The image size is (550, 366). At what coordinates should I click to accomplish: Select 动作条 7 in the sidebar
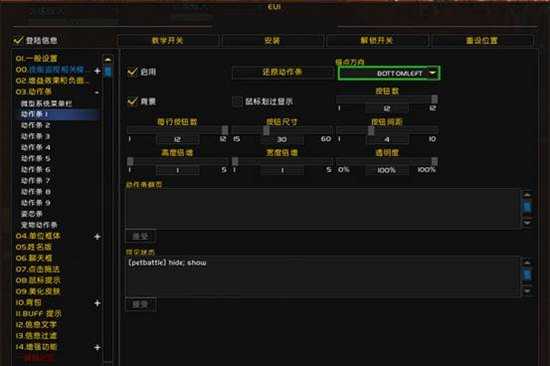(x=35, y=181)
